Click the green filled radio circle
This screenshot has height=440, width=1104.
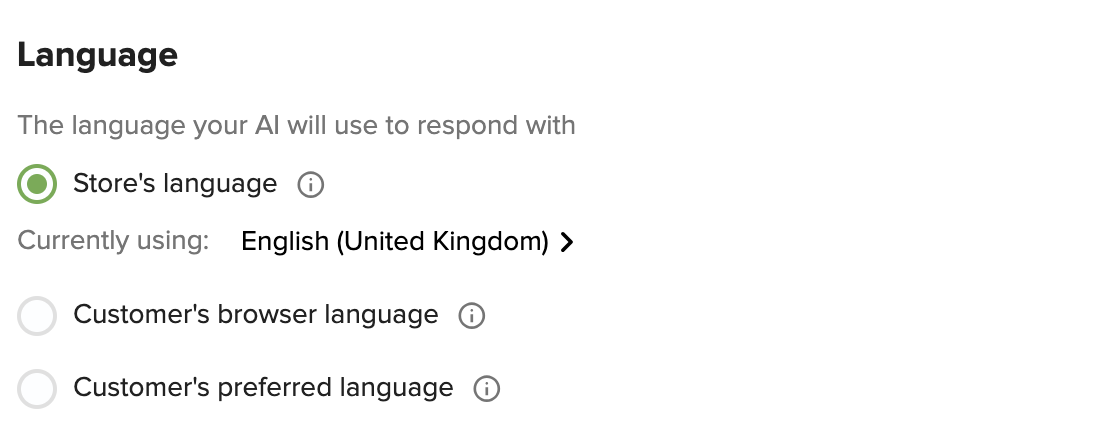click(37, 184)
